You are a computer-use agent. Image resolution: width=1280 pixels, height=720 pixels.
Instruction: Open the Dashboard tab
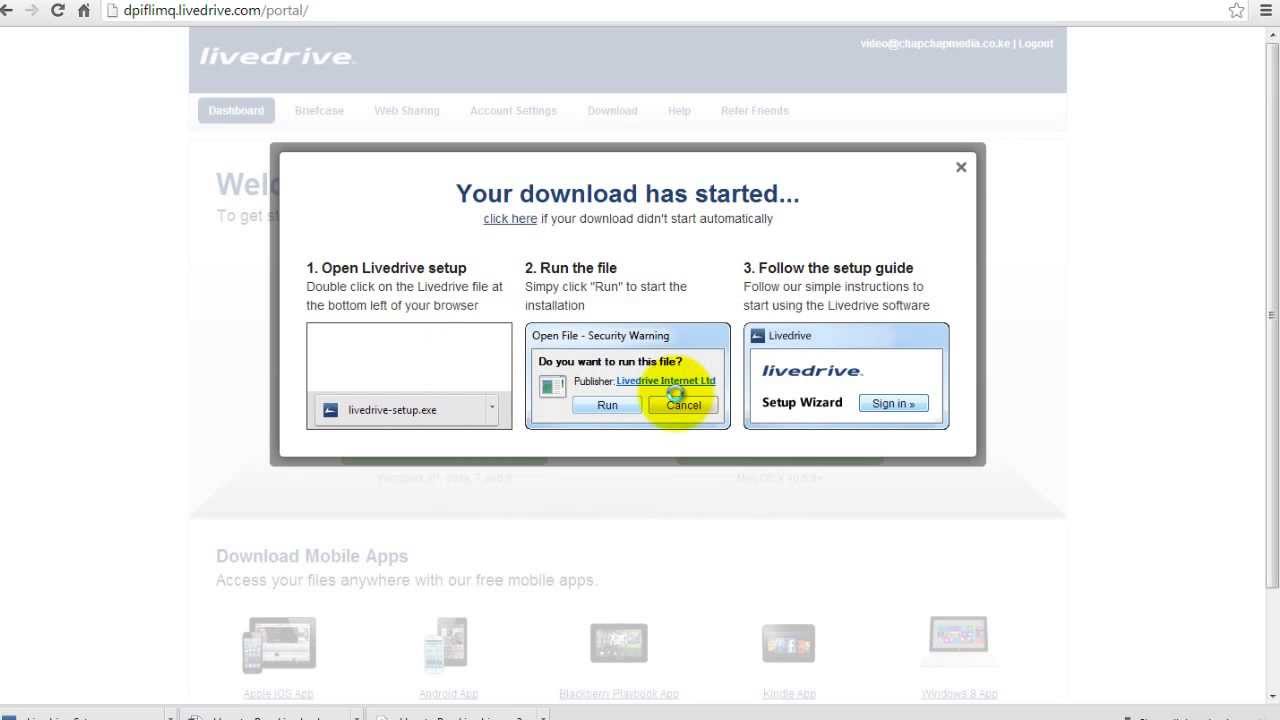(236, 111)
